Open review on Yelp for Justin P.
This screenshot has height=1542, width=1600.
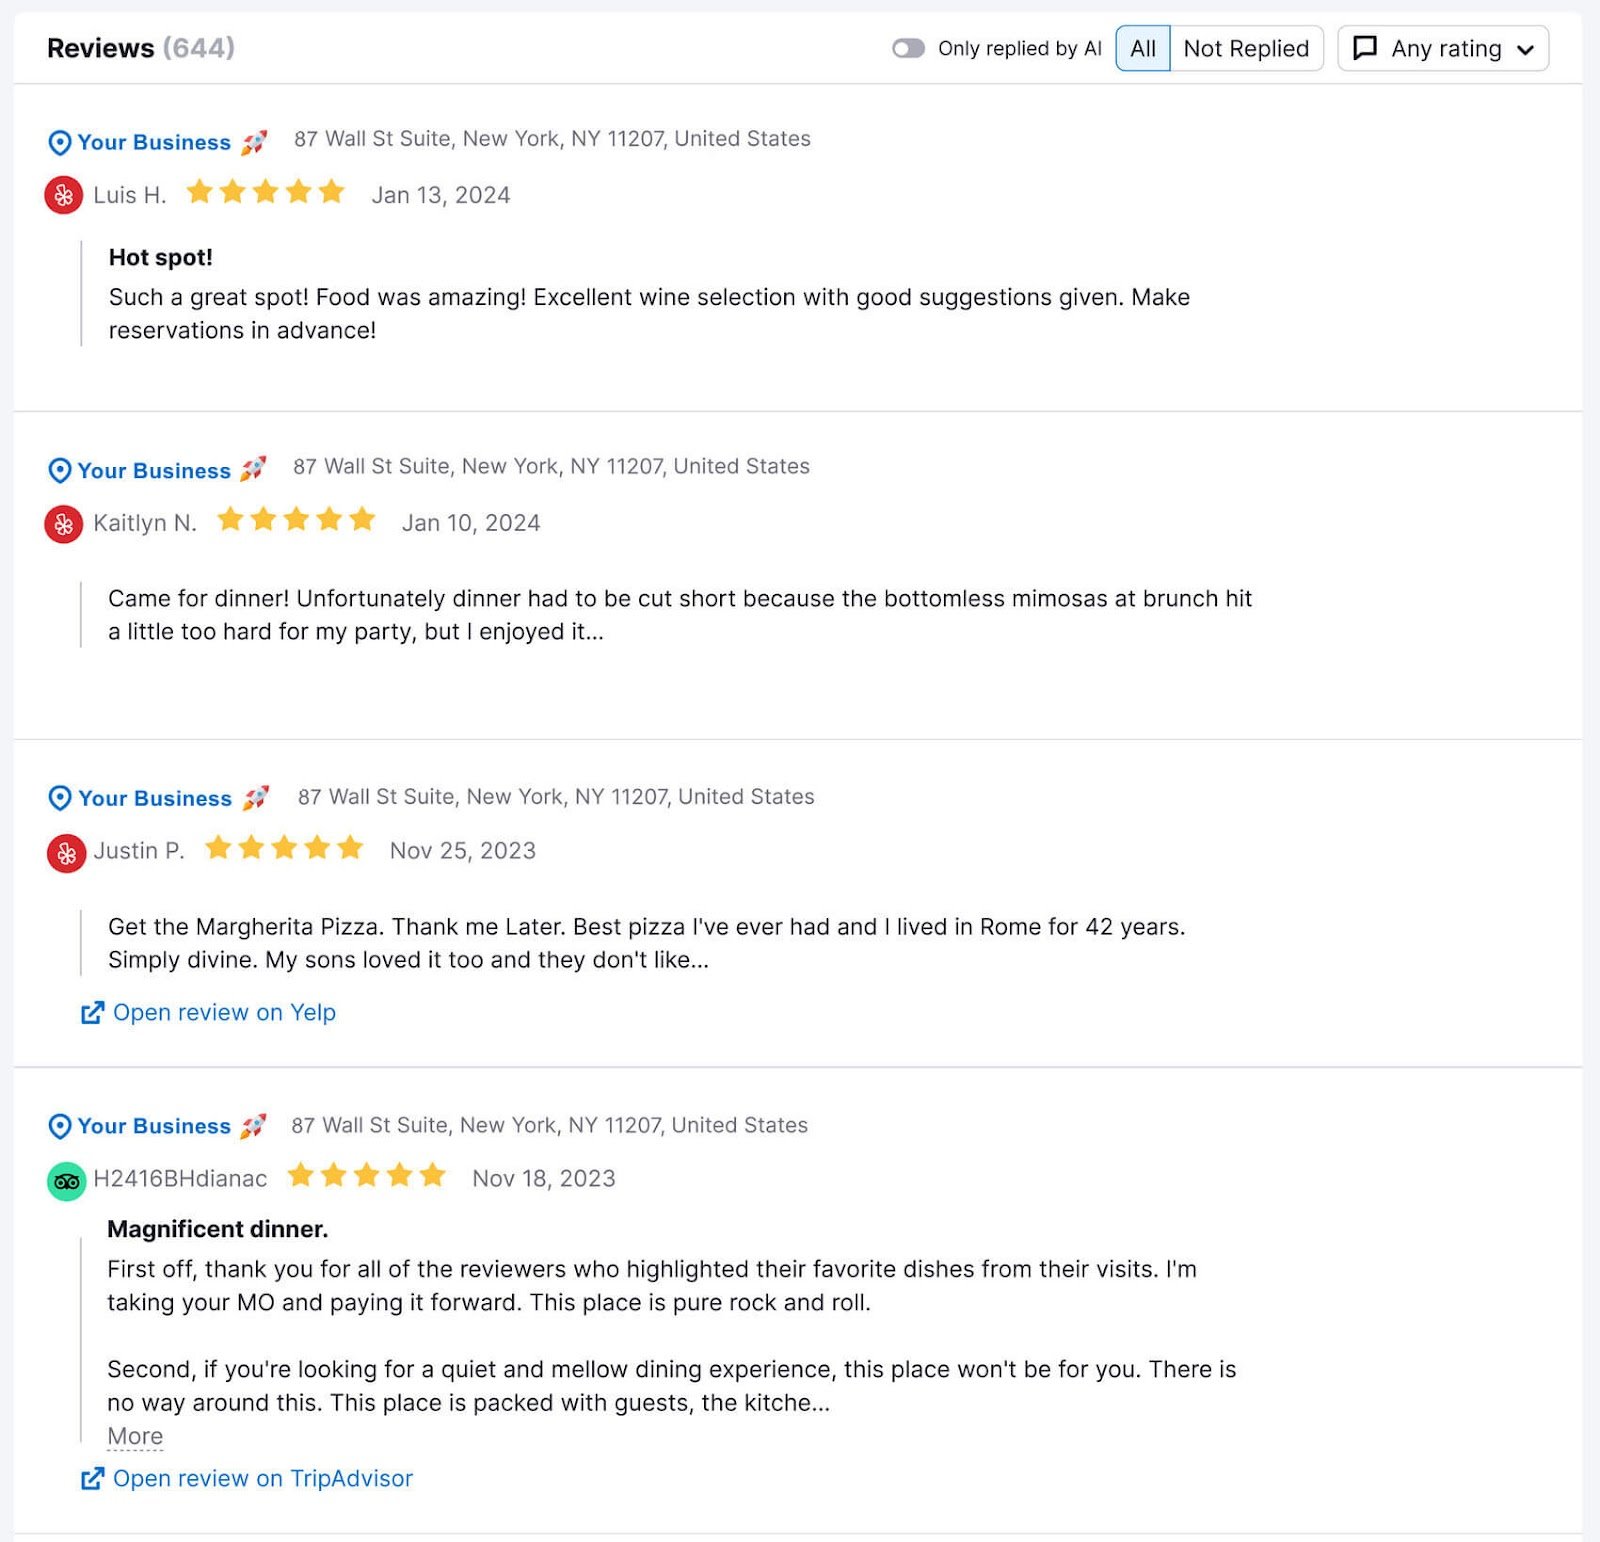pos(225,1012)
